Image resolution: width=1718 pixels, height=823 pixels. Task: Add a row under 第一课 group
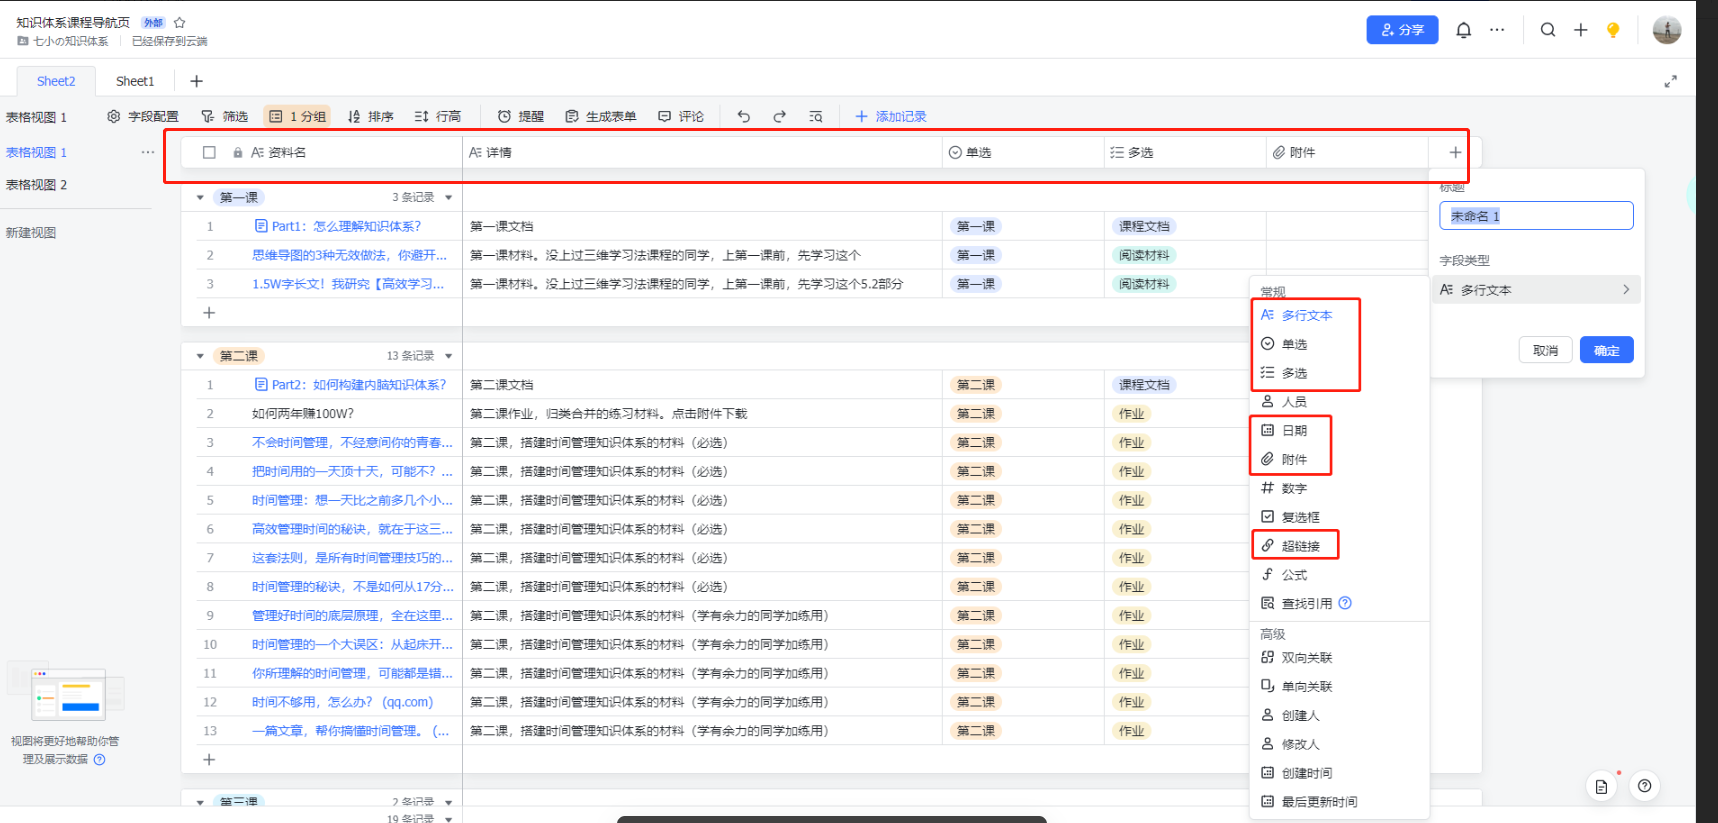pos(209,313)
